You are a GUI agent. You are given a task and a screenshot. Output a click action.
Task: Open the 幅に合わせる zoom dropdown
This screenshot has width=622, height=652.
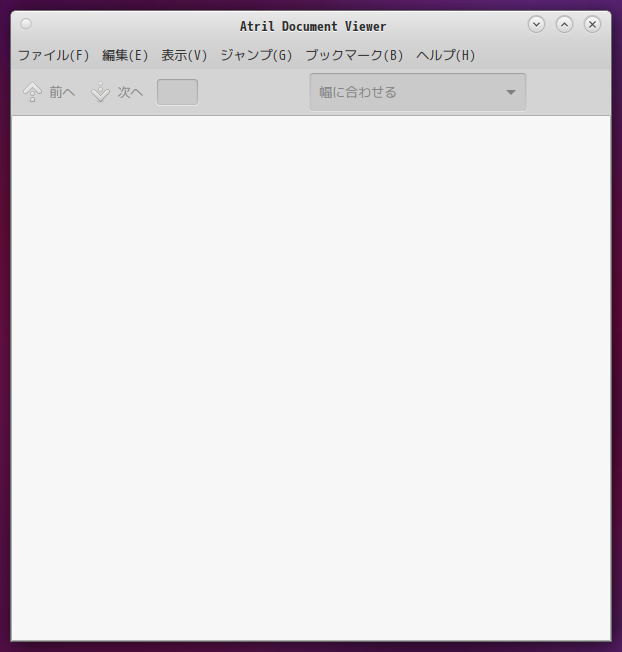click(418, 92)
